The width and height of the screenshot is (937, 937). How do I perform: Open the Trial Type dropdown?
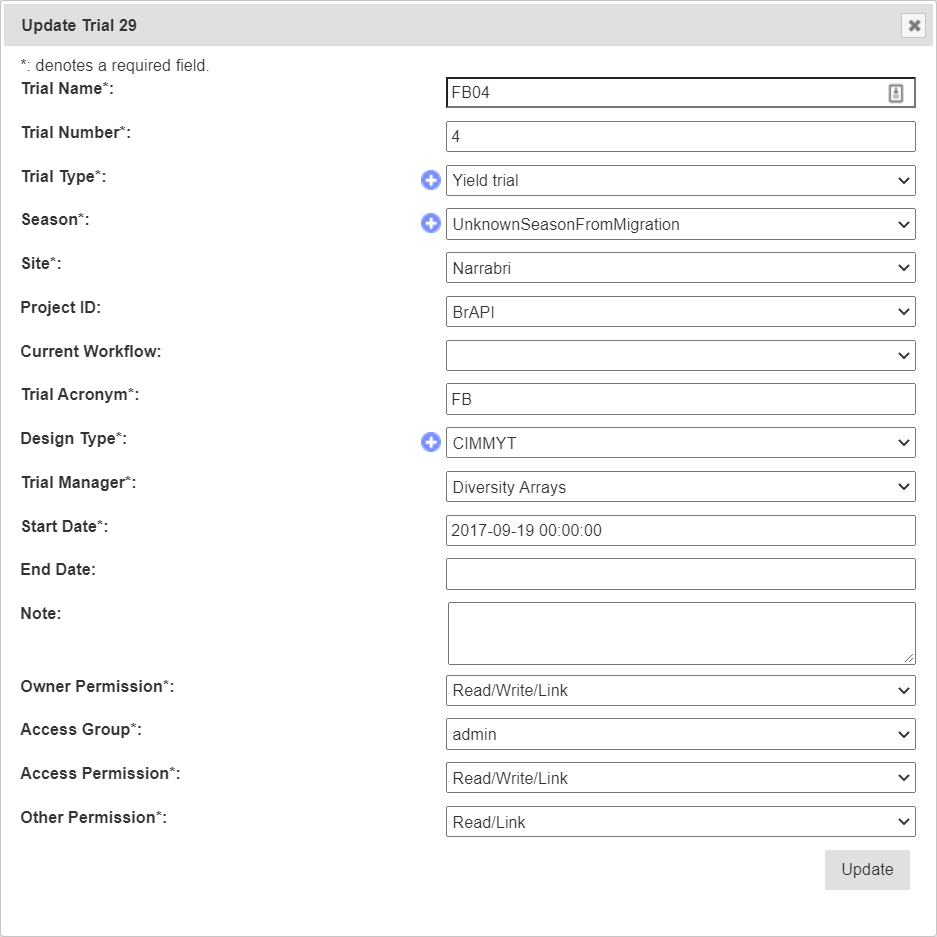pos(680,181)
